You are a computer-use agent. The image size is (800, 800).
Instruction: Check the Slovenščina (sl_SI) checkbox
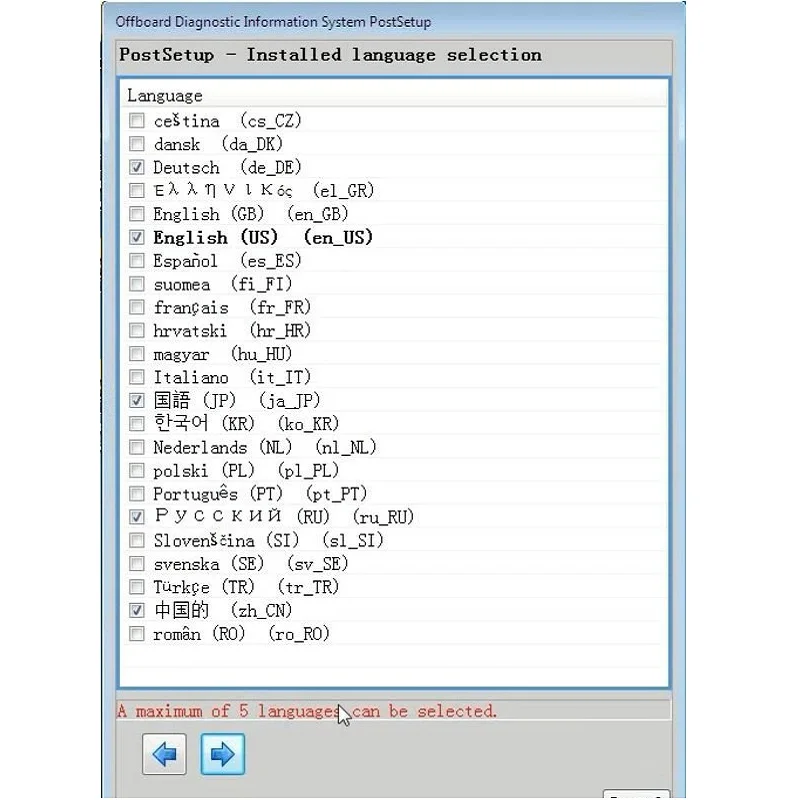pyautogui.click(x=137, y=540)
